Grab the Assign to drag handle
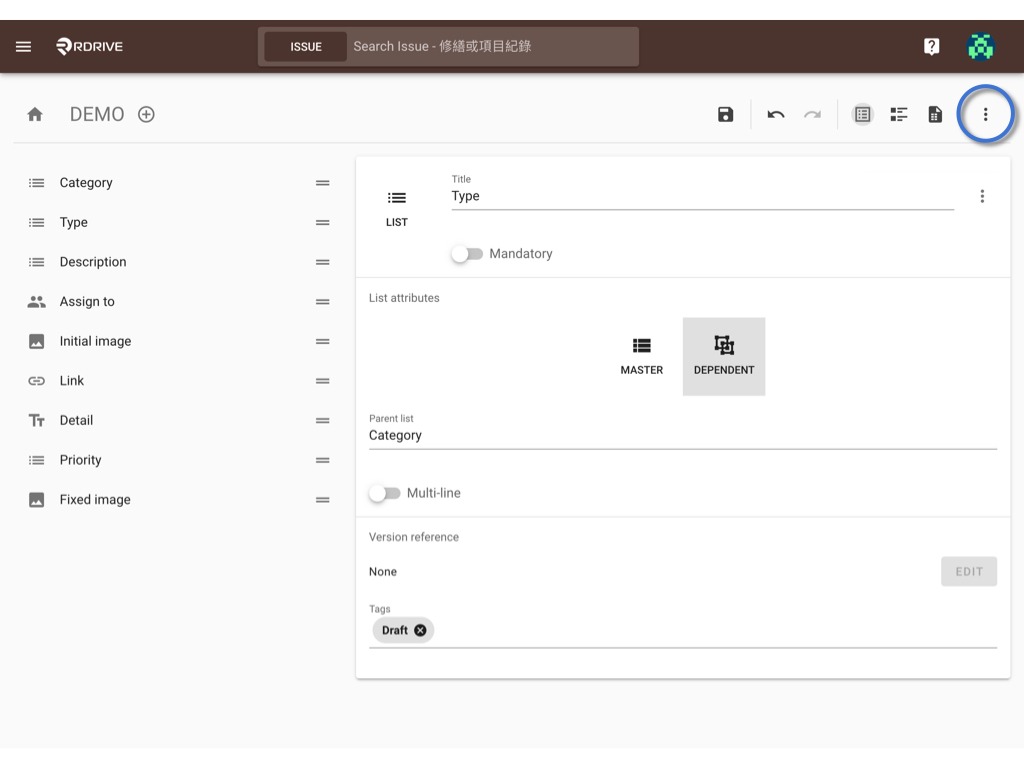 (323, 302)
